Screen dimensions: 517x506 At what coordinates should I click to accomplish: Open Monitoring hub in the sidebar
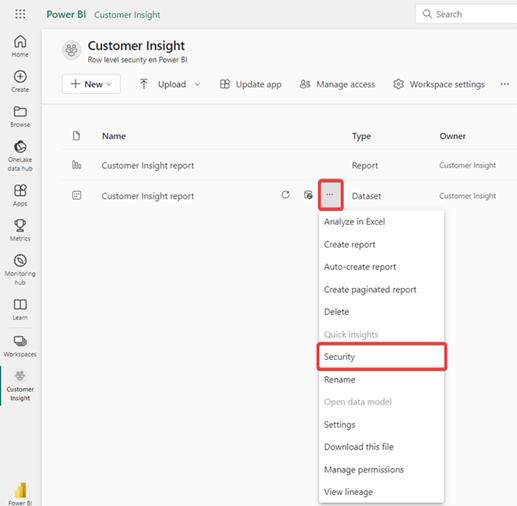tap(20, 269)
